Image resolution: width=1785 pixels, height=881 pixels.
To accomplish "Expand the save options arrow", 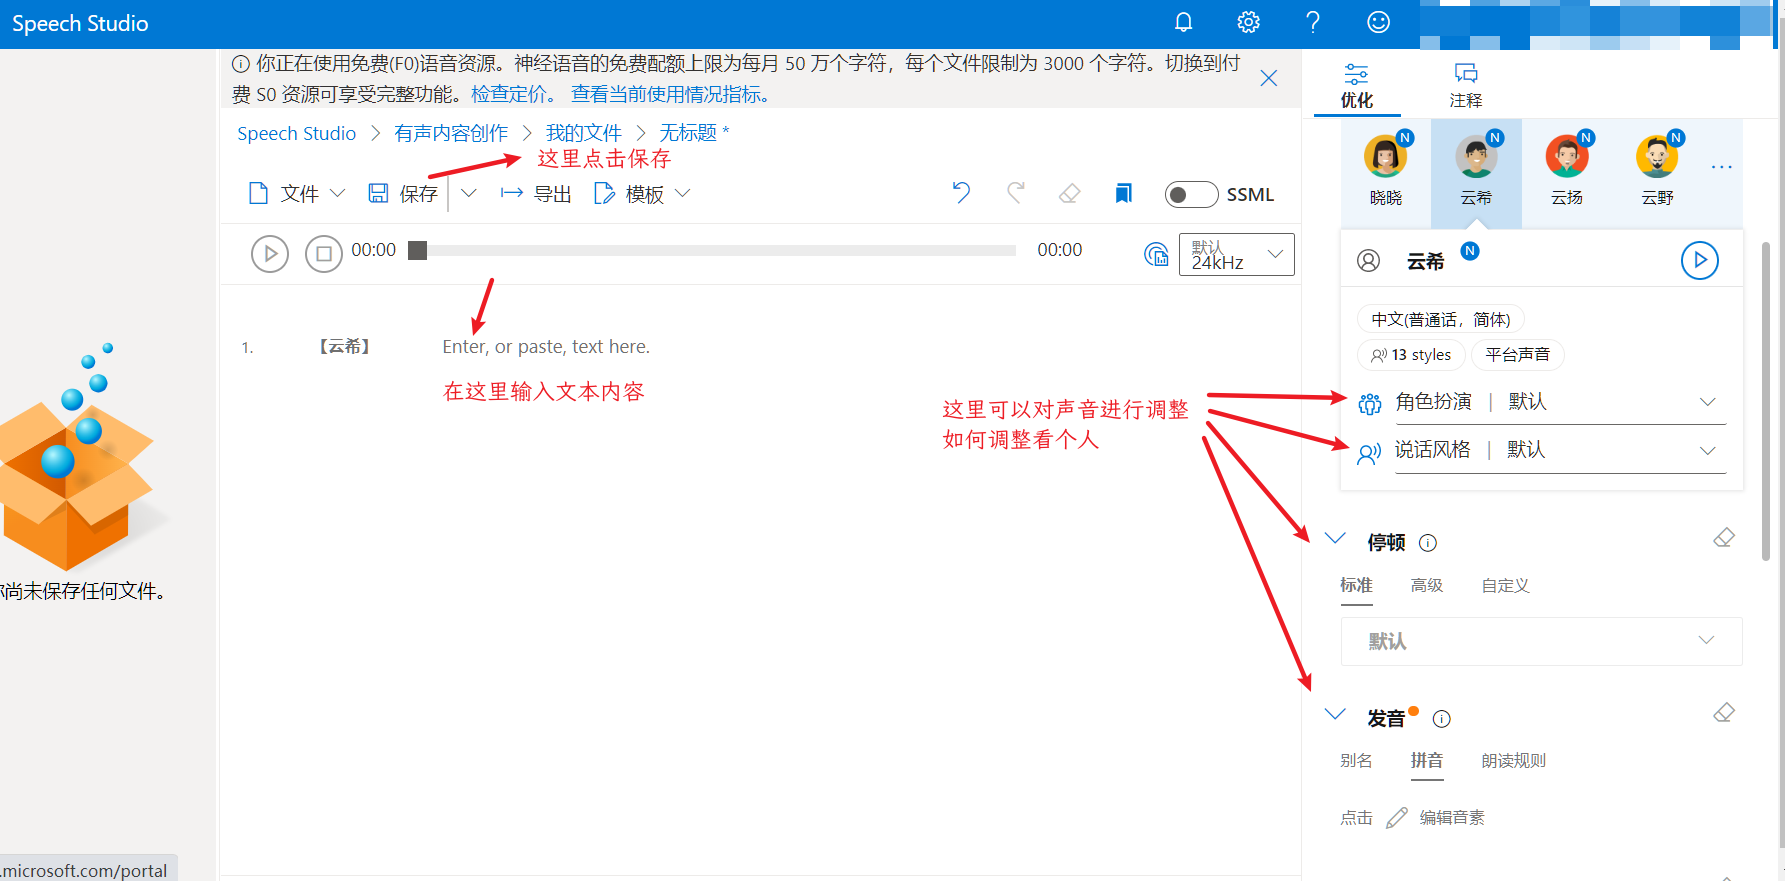I will pos(468,193).
